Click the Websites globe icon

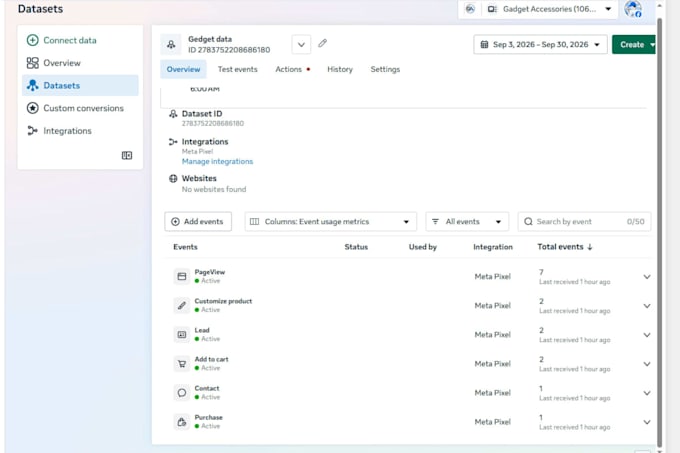click(173, 178)
